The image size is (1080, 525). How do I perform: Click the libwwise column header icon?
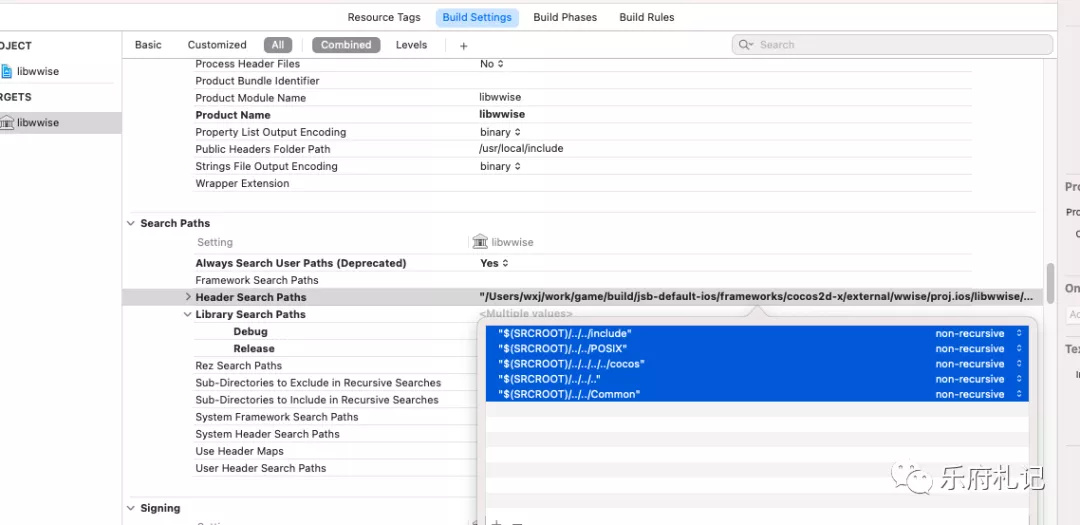tap(480, 242)
